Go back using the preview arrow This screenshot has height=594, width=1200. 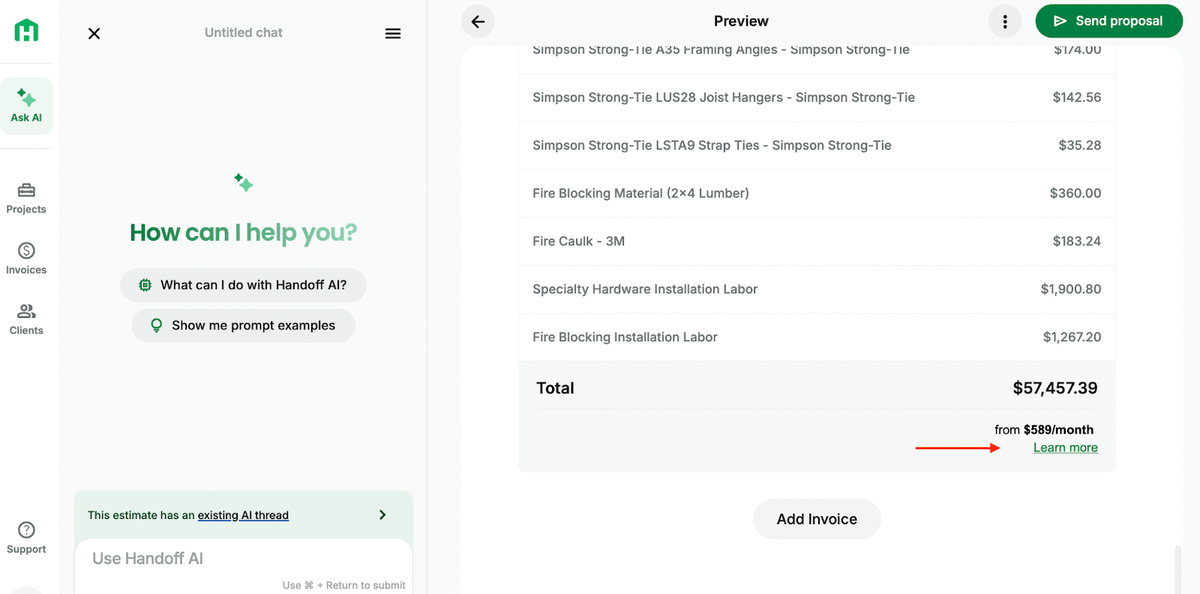coord(478,21)
